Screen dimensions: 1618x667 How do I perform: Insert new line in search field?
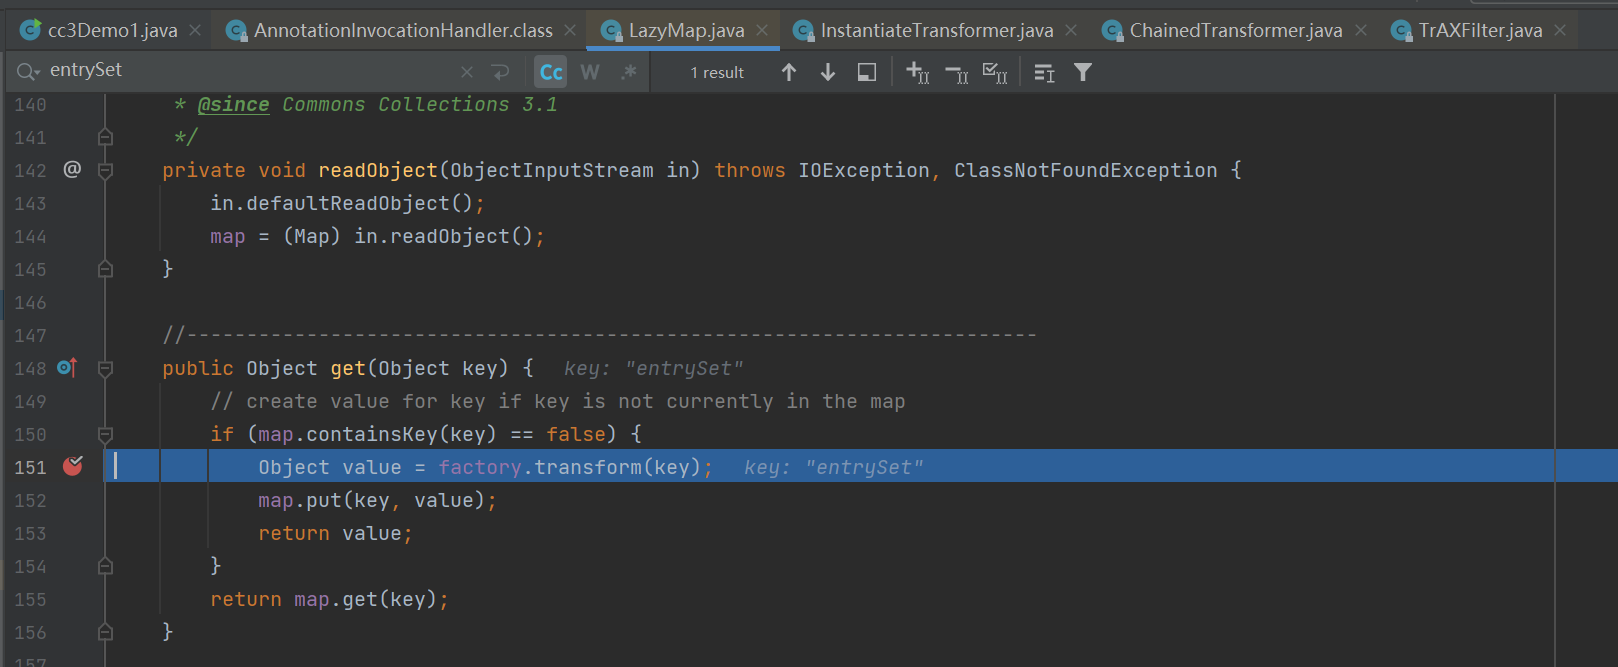pyautogui.click(x=500, y=72)
